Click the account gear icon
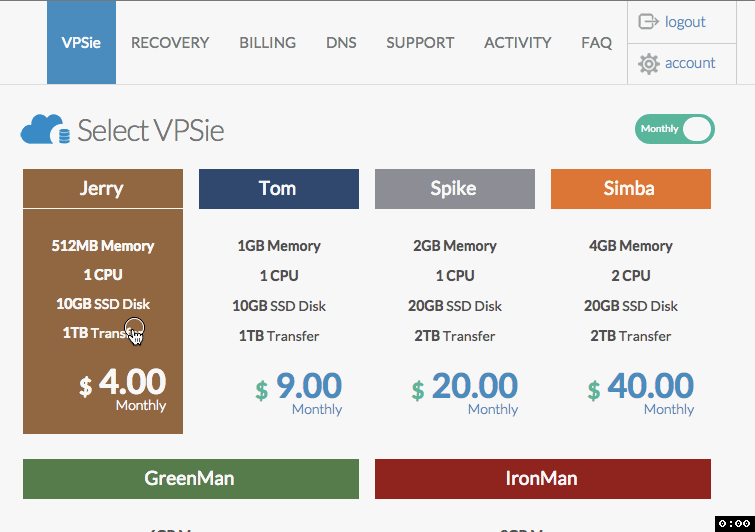Image resolution: width=755 pixels, height=532 pixels. tap(649, 64)
